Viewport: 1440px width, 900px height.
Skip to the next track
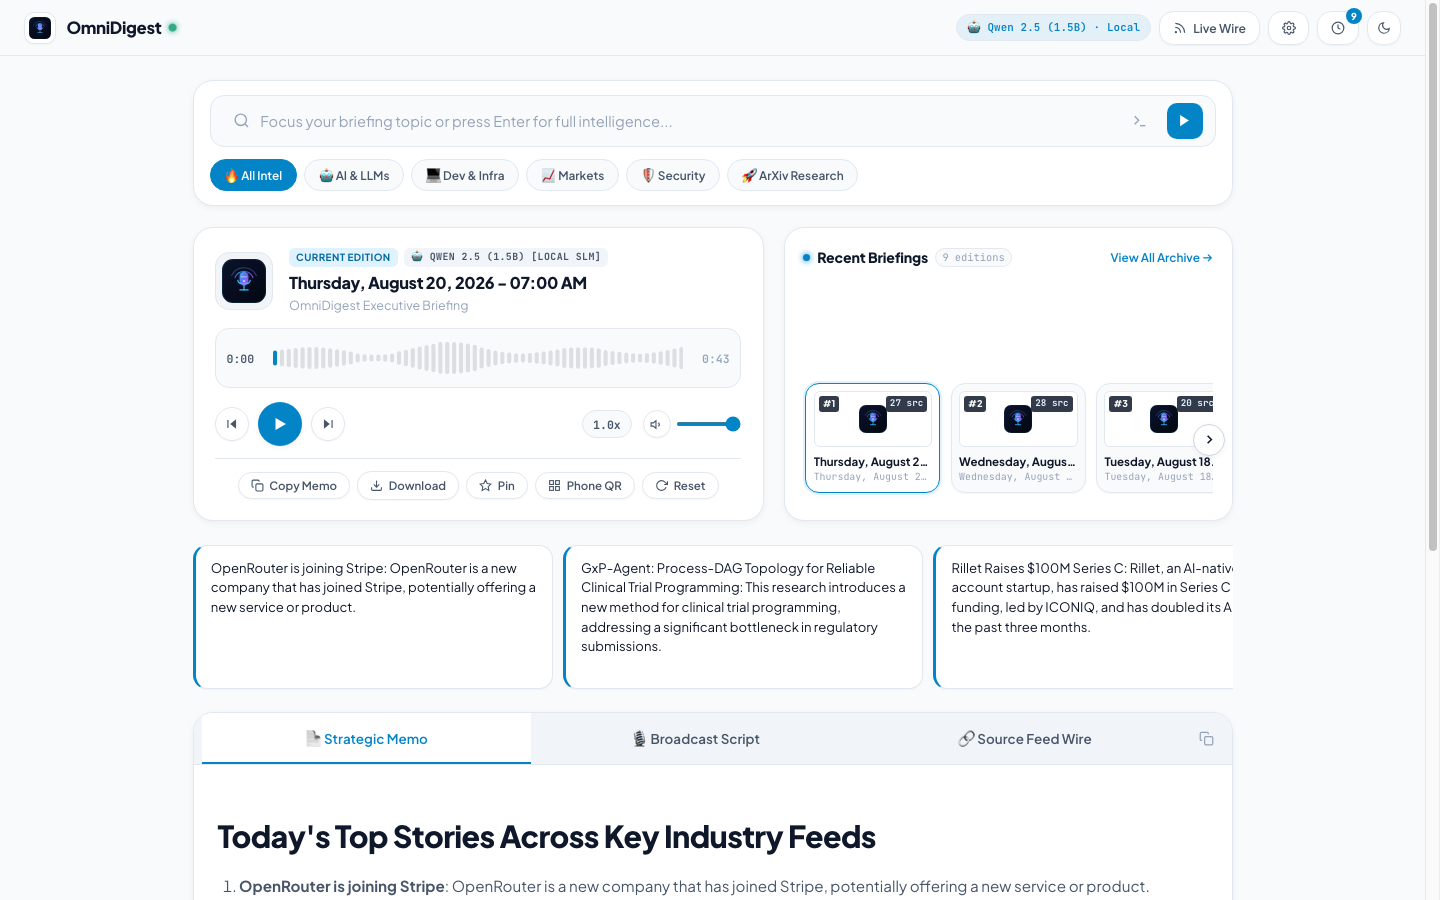[328, 424]
